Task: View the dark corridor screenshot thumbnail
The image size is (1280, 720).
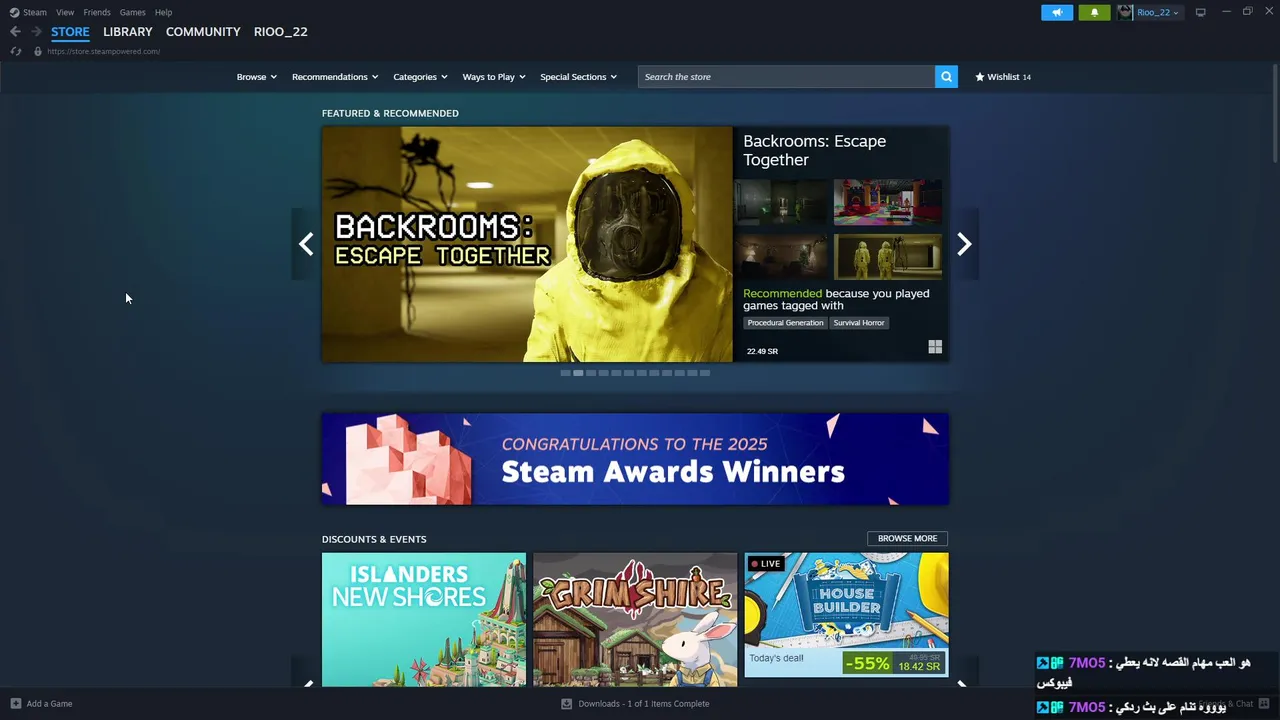Action: pos(782,257)
